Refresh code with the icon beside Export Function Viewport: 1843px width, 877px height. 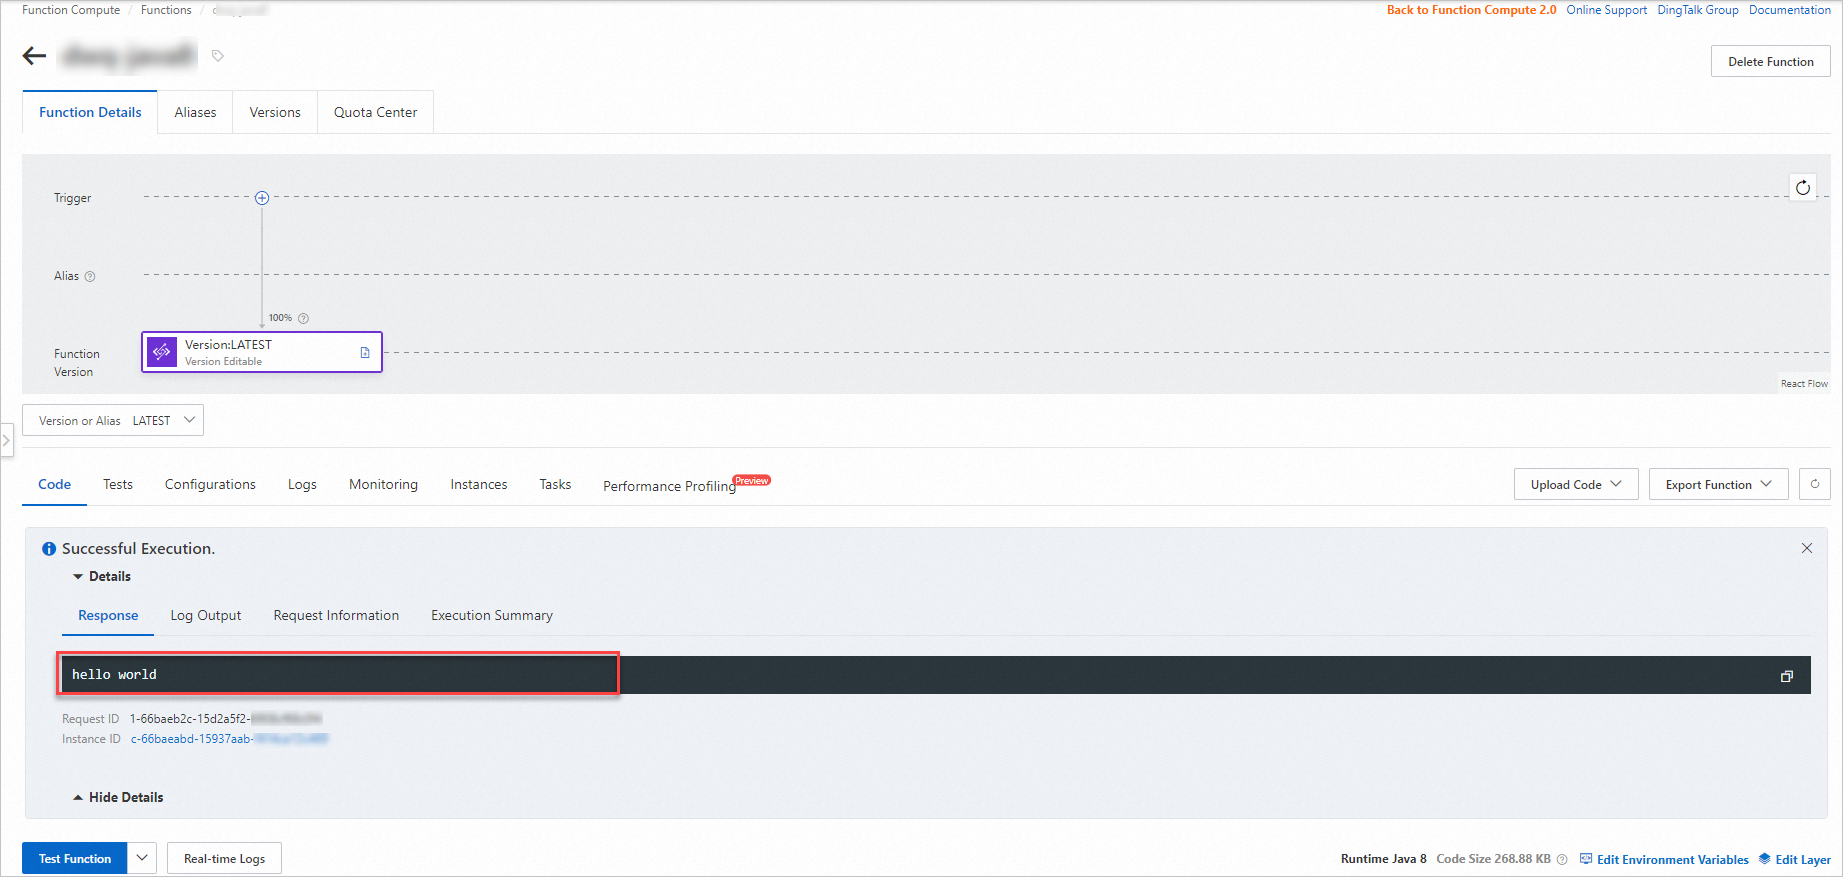coord(1815,484)
